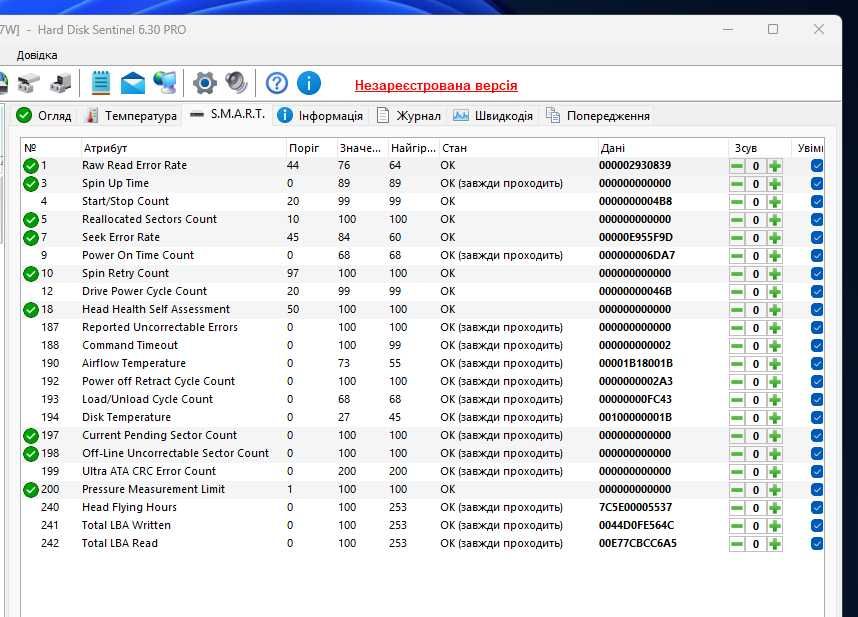The height and width of the screenshot is (617, 858).
Task: Decrease offset for Head Flying Hours
Action: 737,508
